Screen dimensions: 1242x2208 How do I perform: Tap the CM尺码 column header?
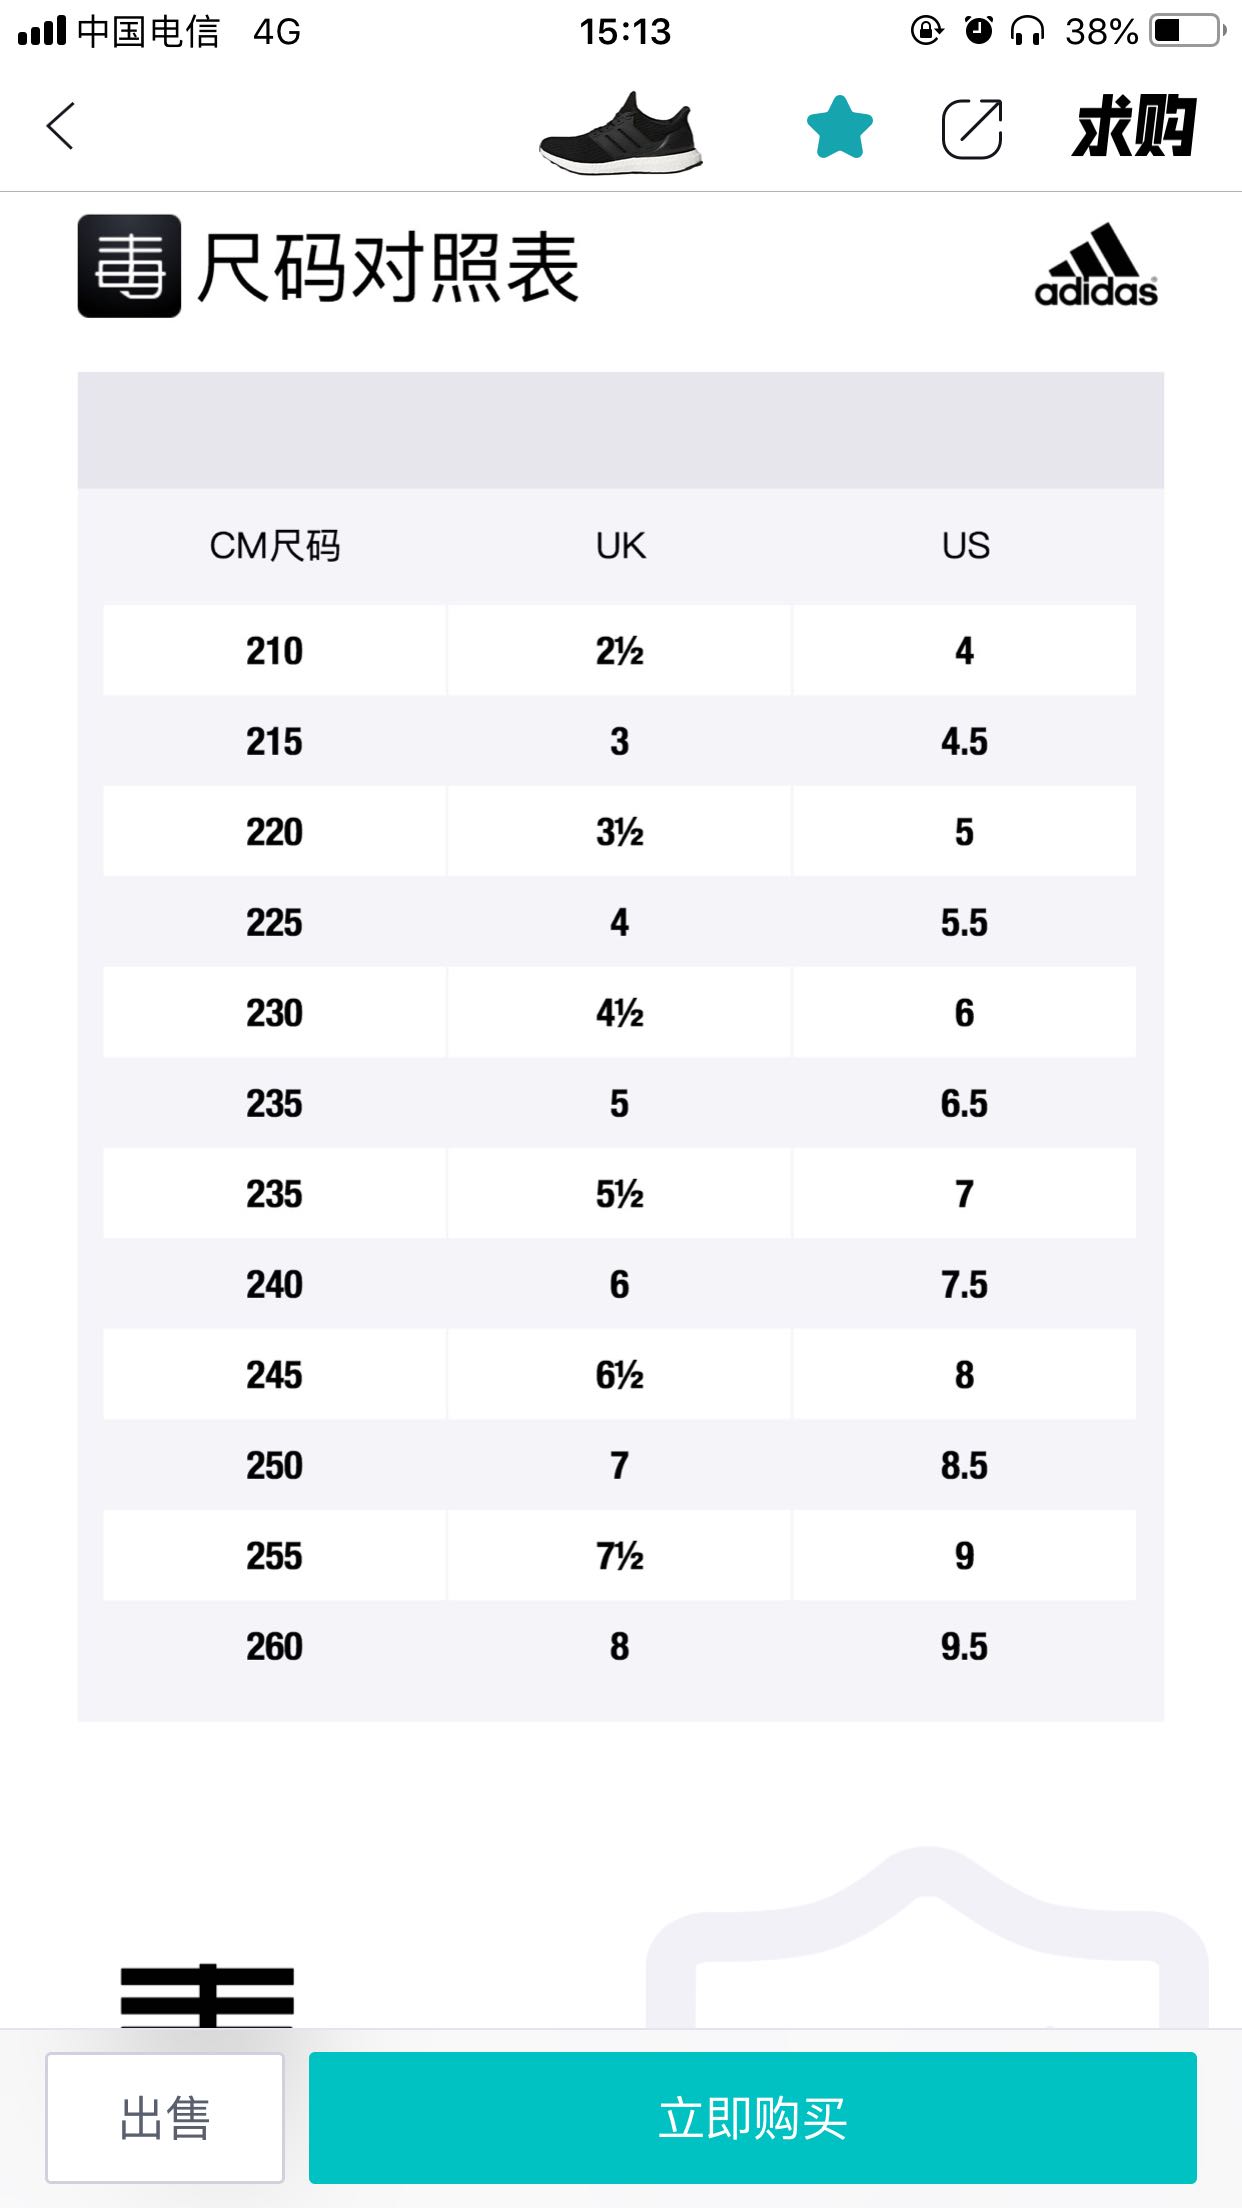point(275,546)
